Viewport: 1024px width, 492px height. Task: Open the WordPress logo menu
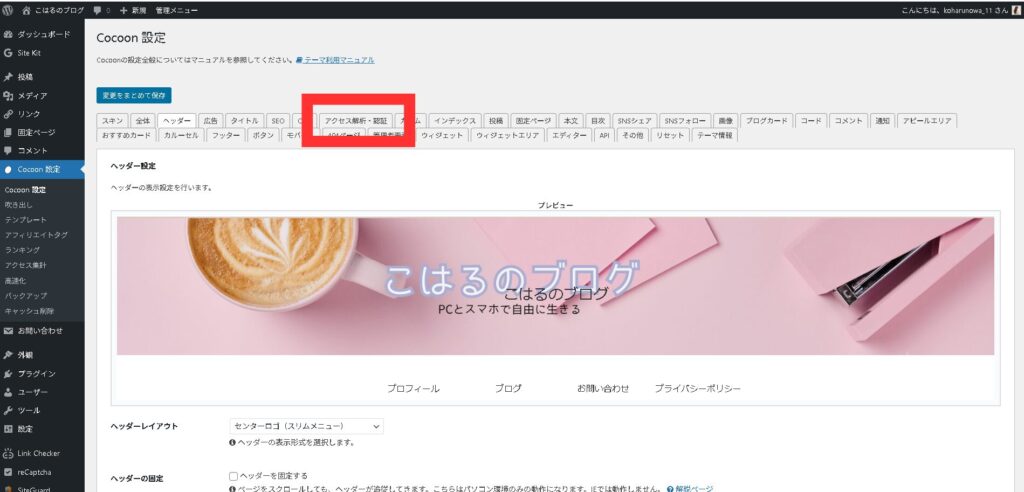8,10
